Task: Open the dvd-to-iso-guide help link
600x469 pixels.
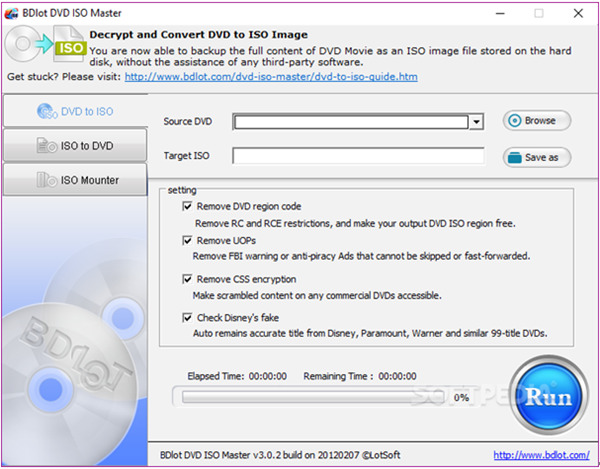Action: (x=271, y=77)
